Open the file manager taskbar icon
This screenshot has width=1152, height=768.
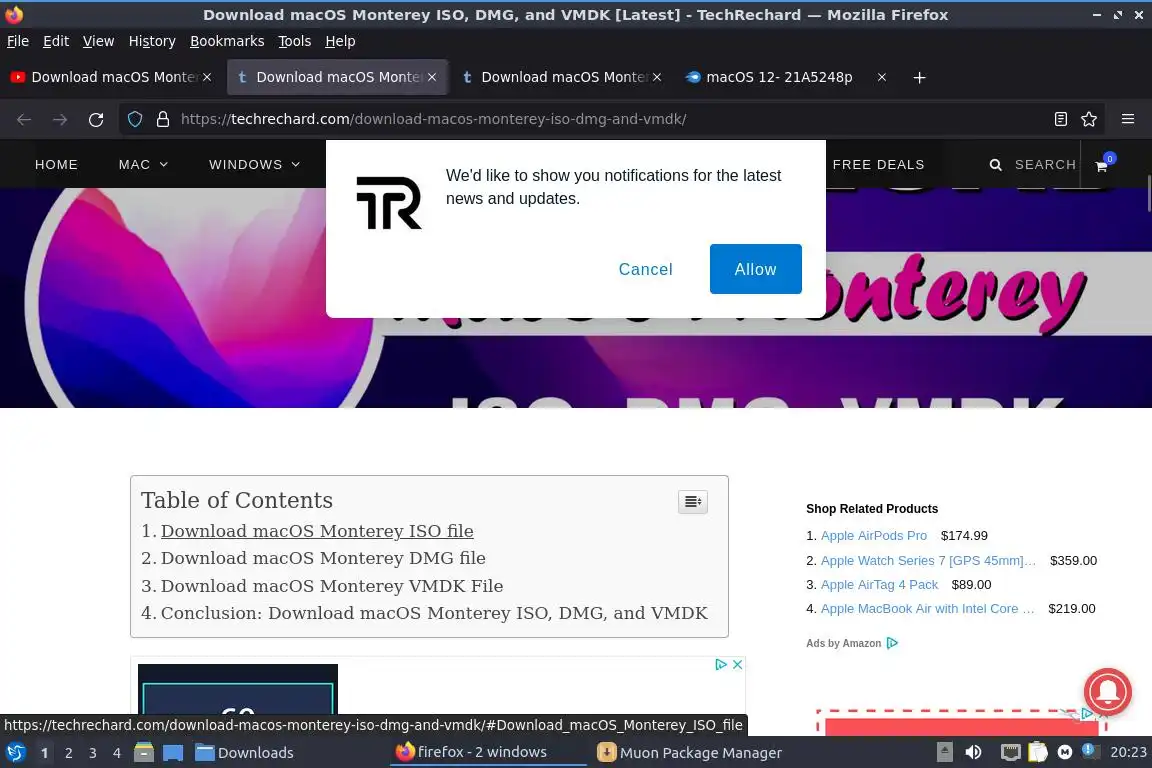(144, 753)
